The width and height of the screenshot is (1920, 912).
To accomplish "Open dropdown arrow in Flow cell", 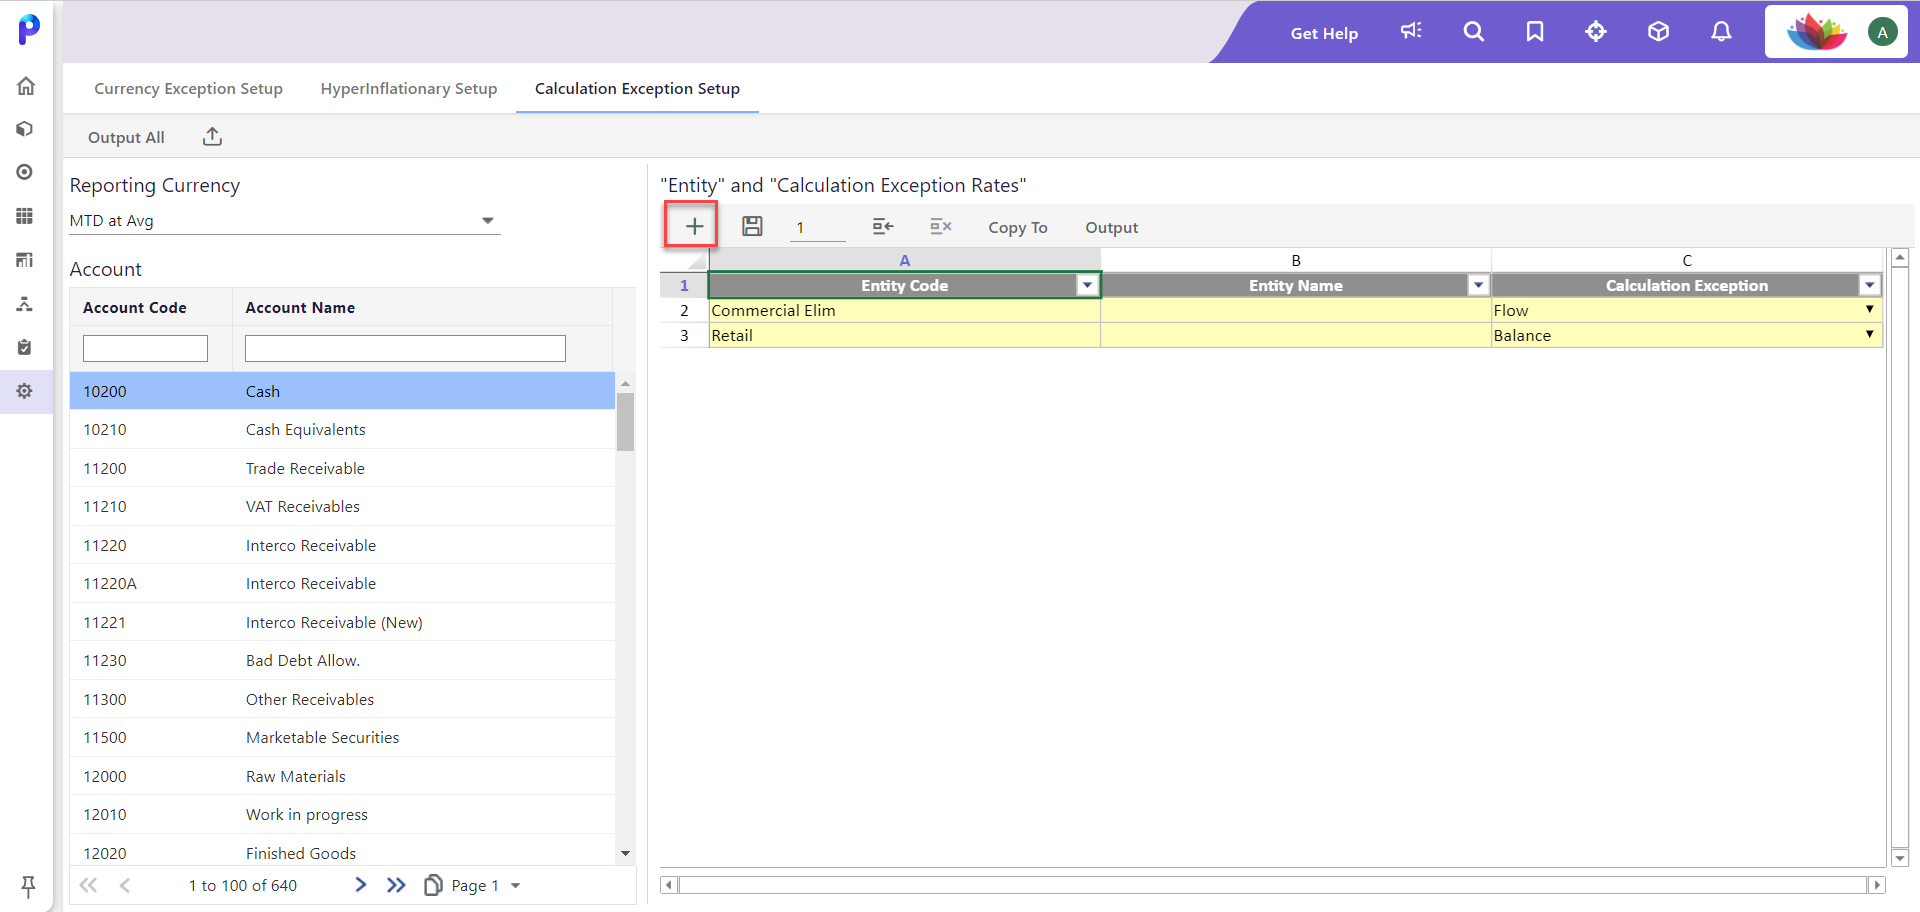I will coord(1869,310).
